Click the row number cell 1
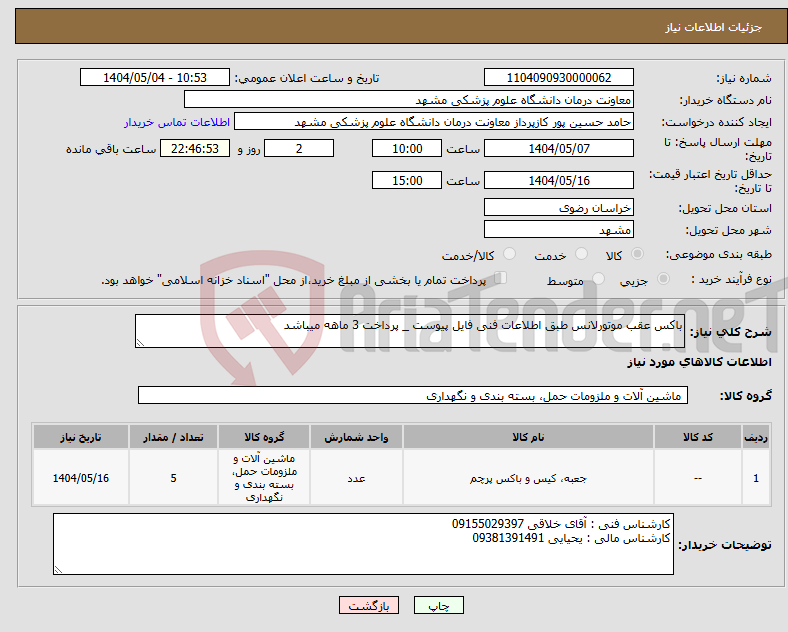This screenshot has width=788, height=632. click(x=756, y=478)
